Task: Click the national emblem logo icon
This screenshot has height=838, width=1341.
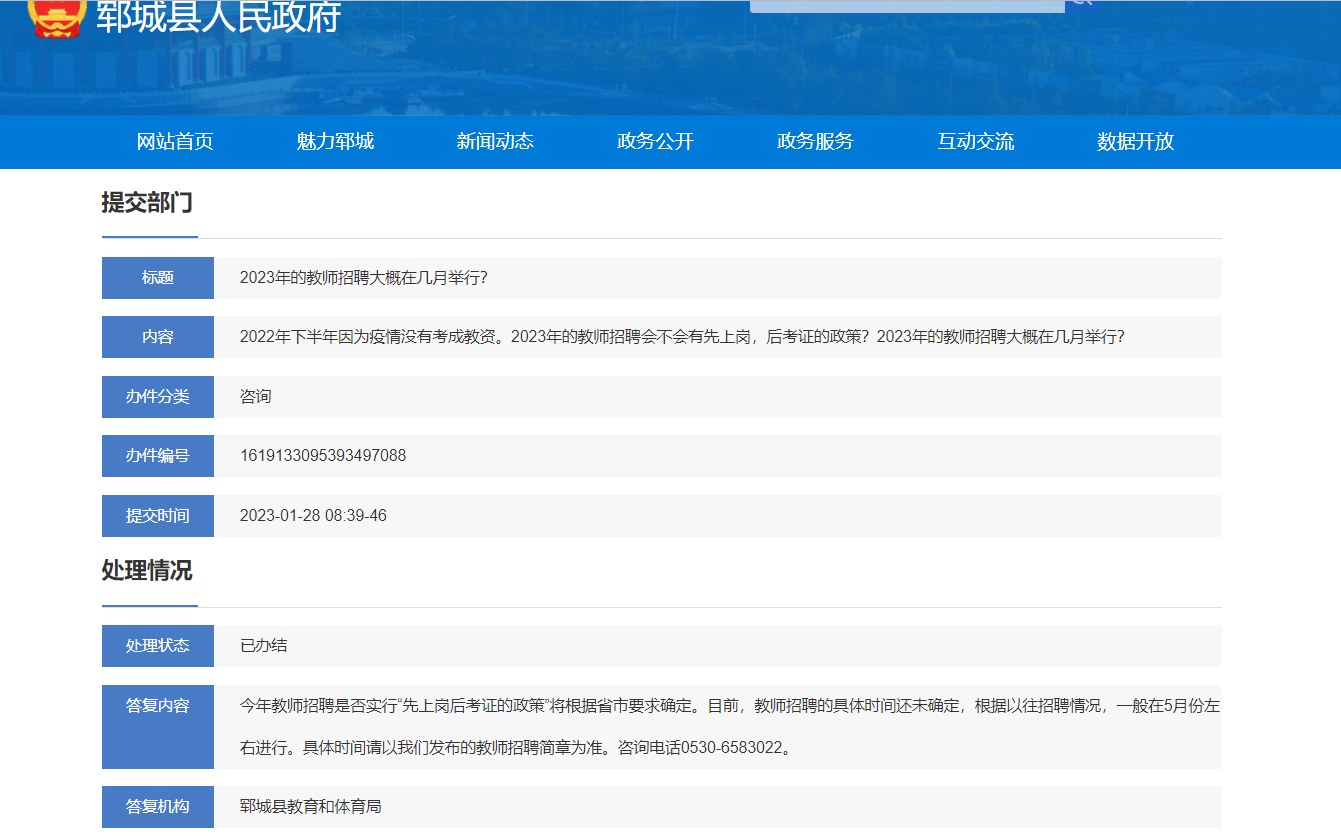Action: pyautogui.click(x=57, y=18)
